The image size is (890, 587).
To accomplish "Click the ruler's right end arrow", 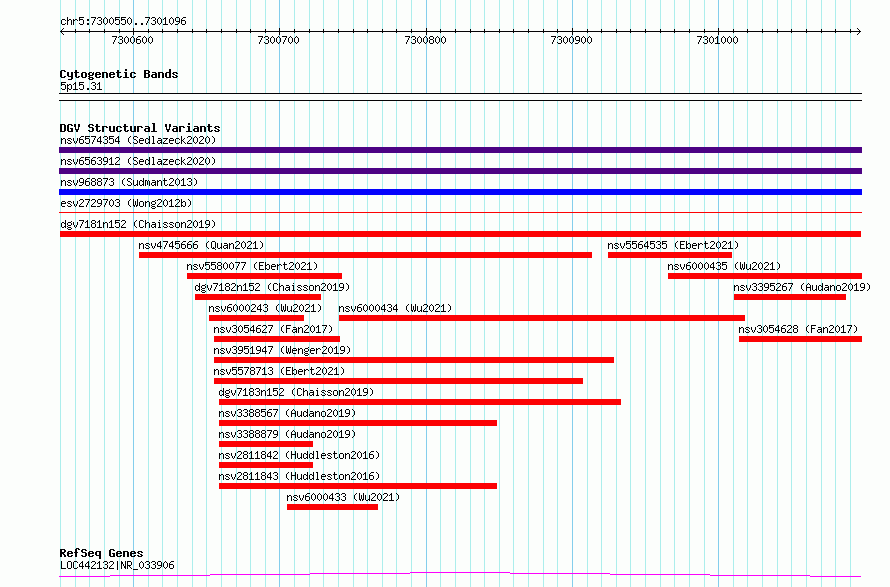I will (859, 31).
